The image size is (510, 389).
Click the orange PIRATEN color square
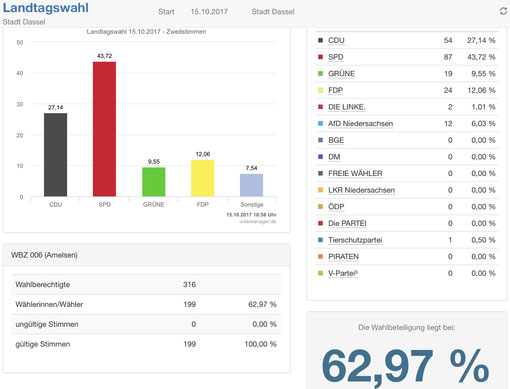point(320,257)
